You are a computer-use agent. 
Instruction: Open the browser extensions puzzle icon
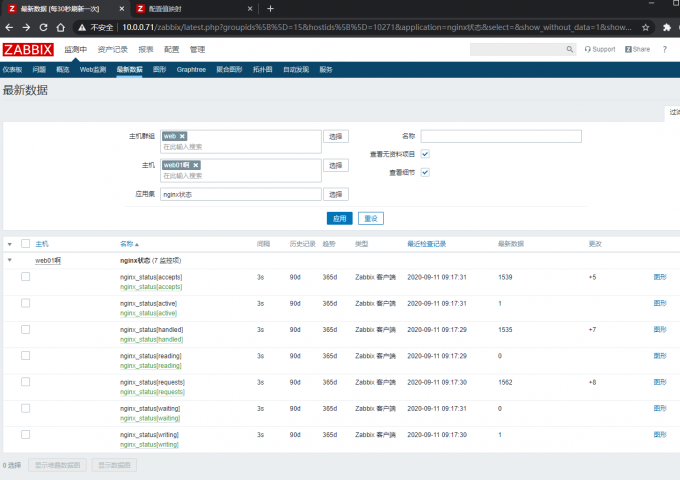tap(667, 27)
